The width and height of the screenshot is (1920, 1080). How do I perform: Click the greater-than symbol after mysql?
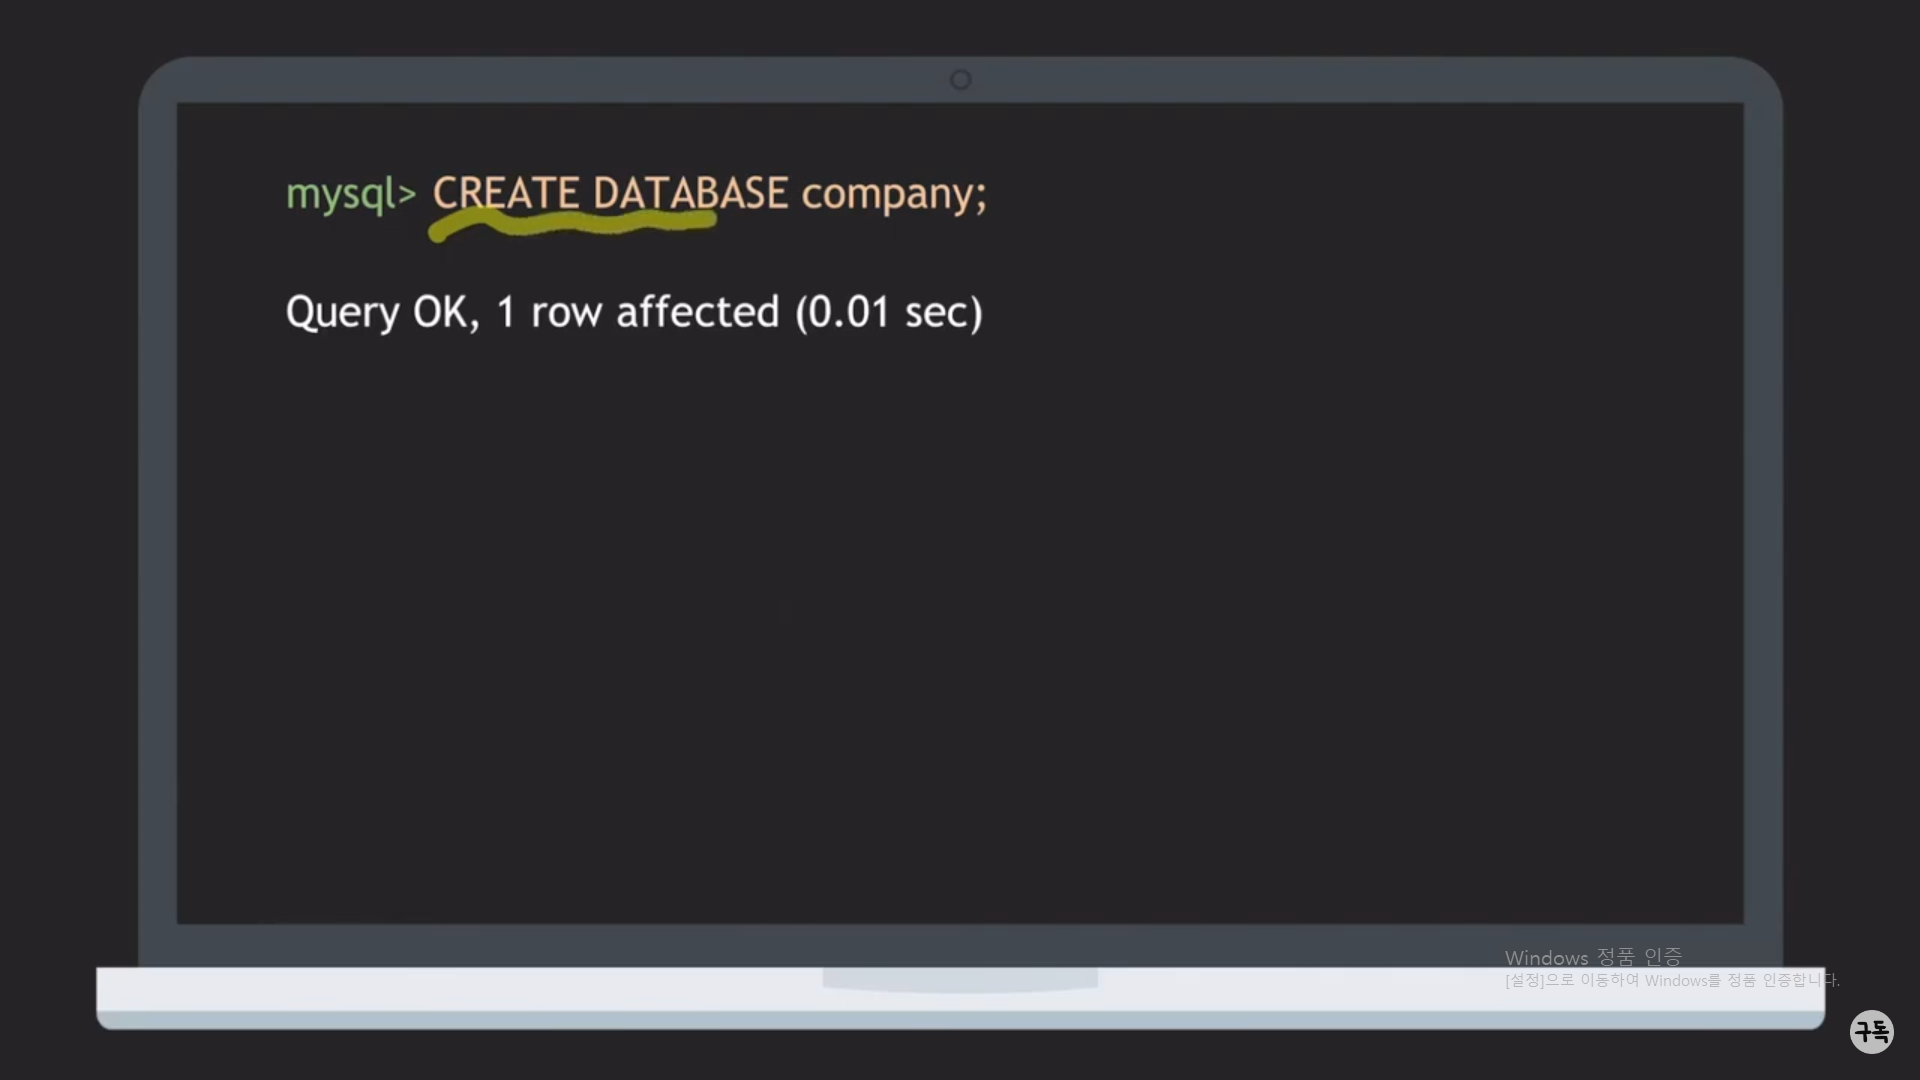point(407,194)
